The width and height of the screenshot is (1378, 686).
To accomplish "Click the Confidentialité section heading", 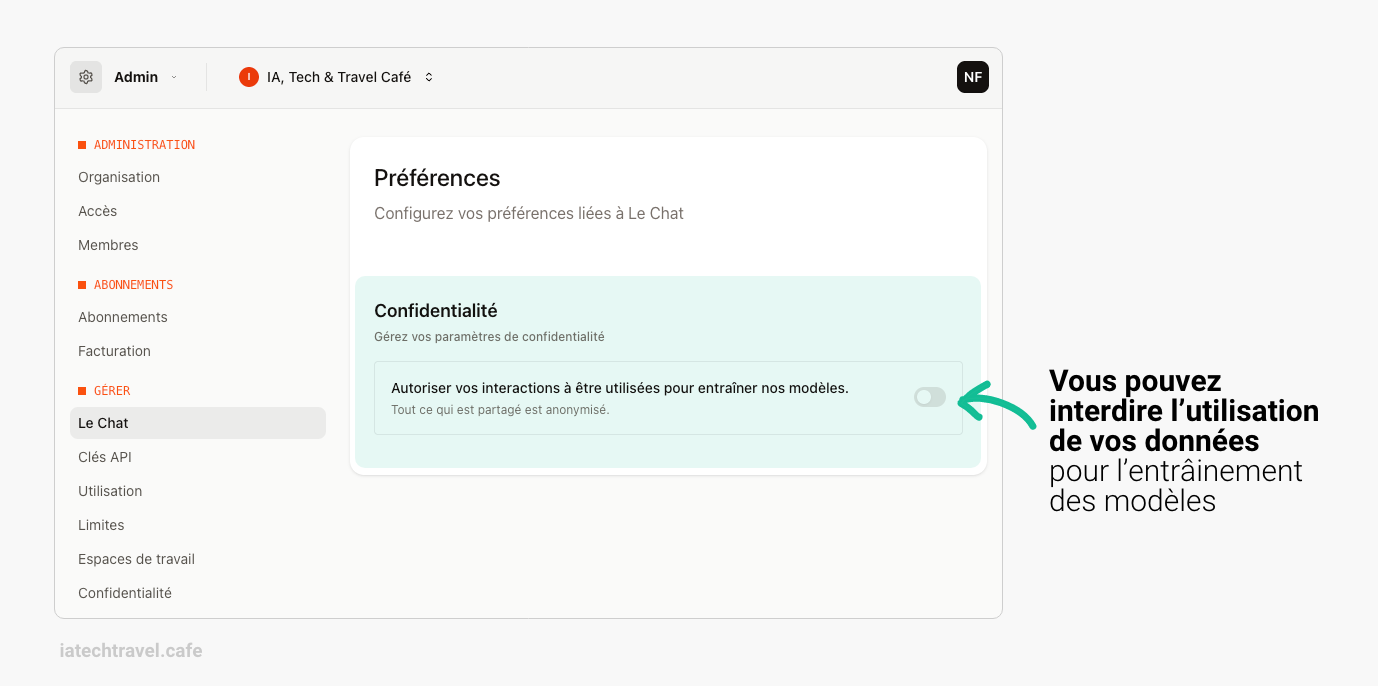I will 436,311.
